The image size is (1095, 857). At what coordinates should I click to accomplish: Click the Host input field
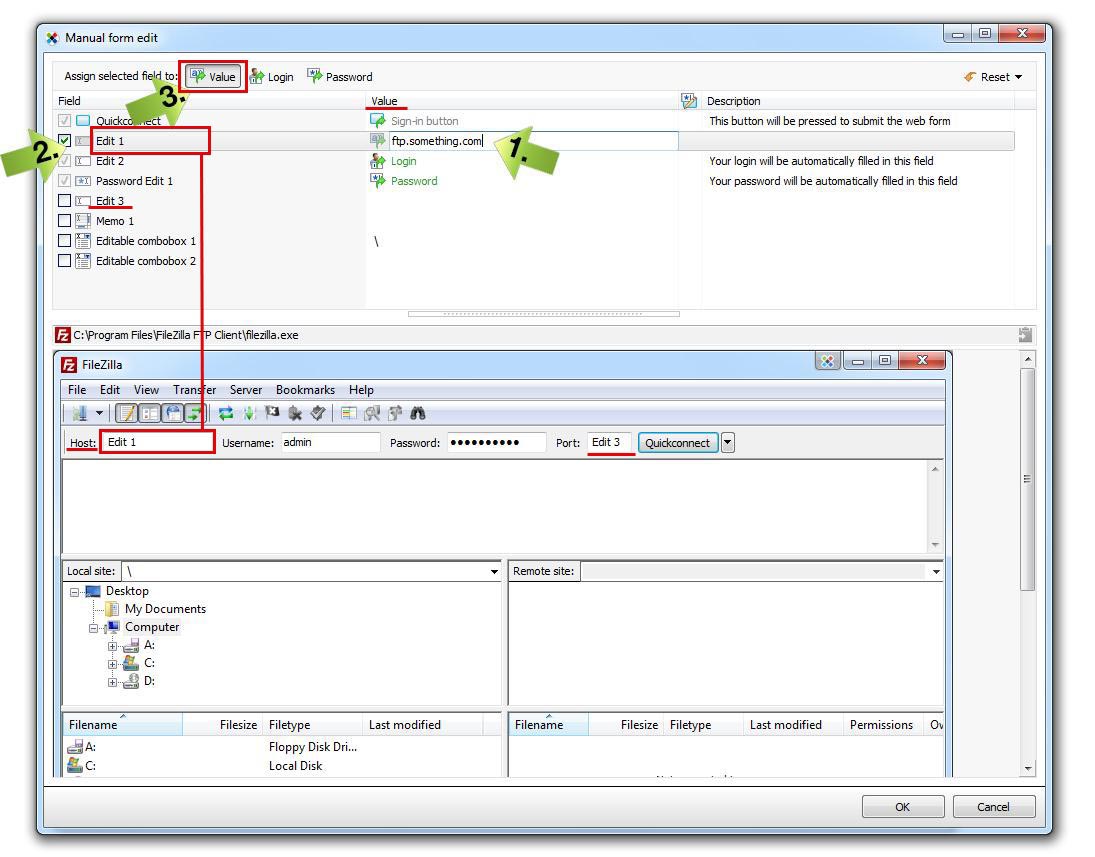pyautogui.click(x=157, y=443)
